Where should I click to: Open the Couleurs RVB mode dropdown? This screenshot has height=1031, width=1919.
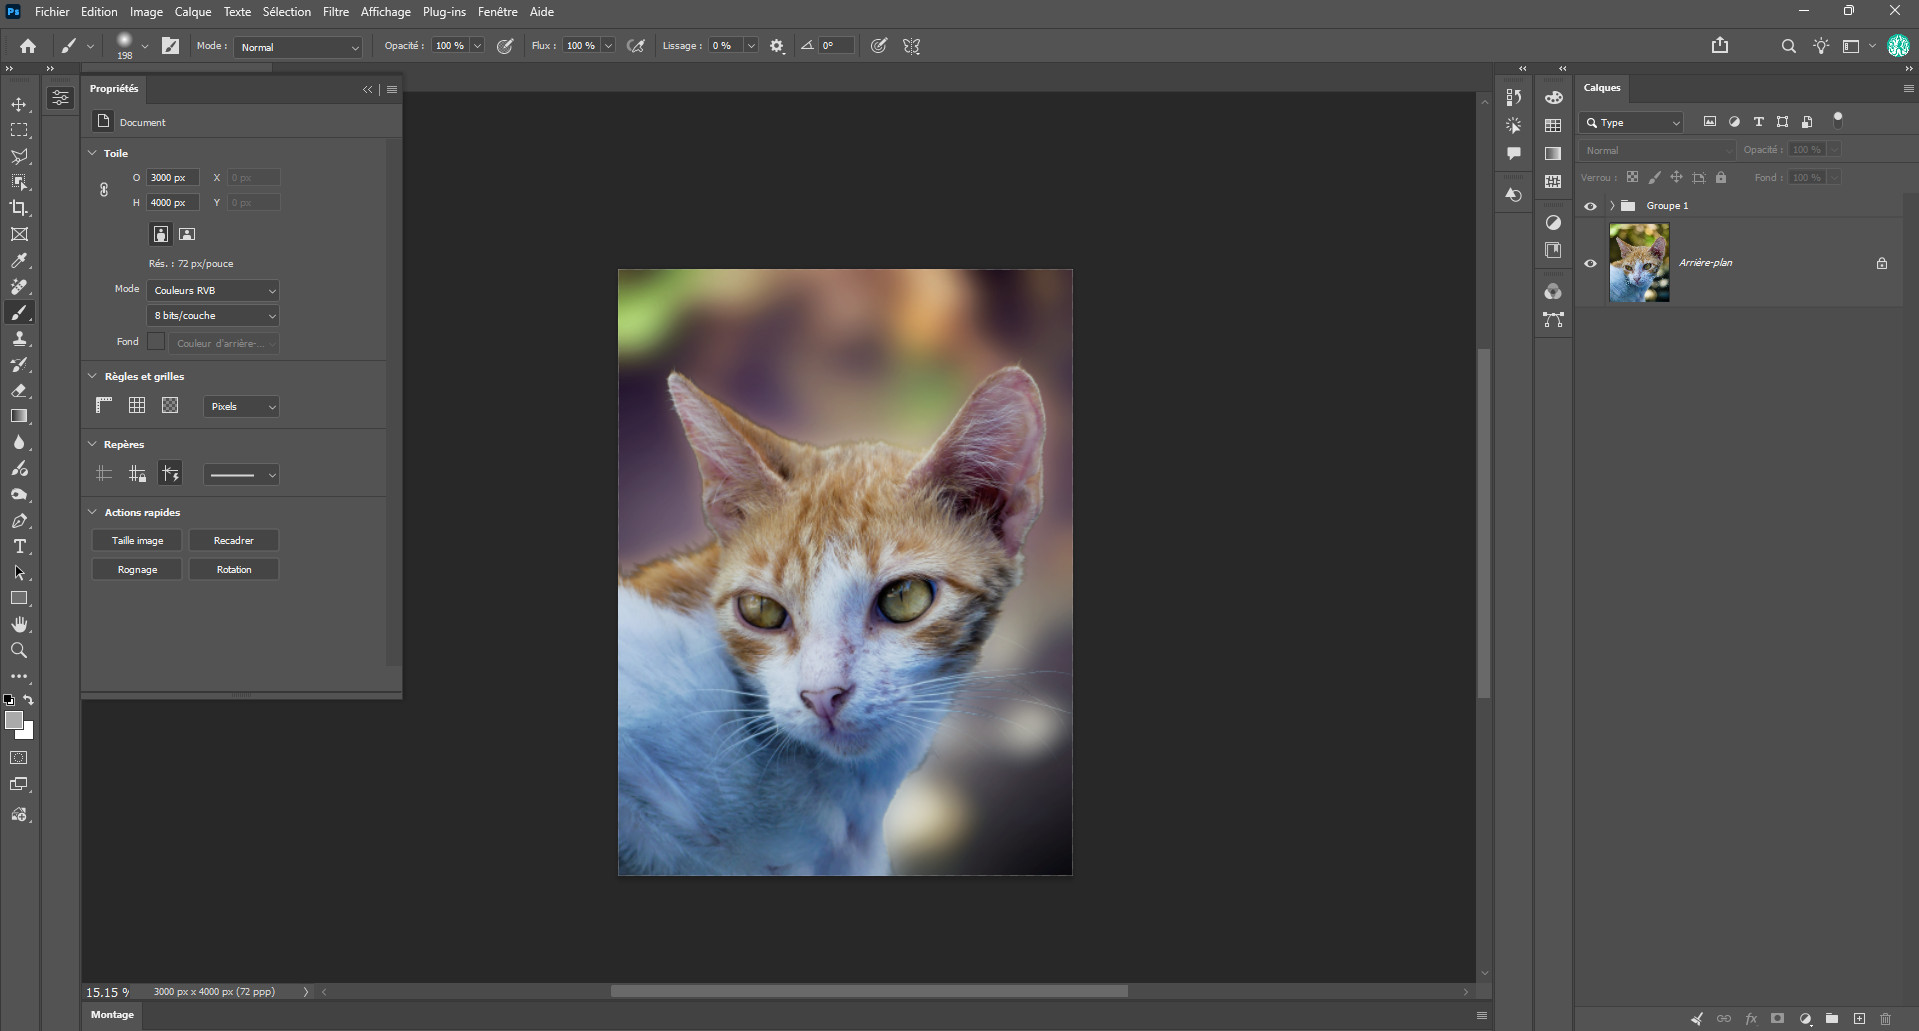tap(213, 290)
